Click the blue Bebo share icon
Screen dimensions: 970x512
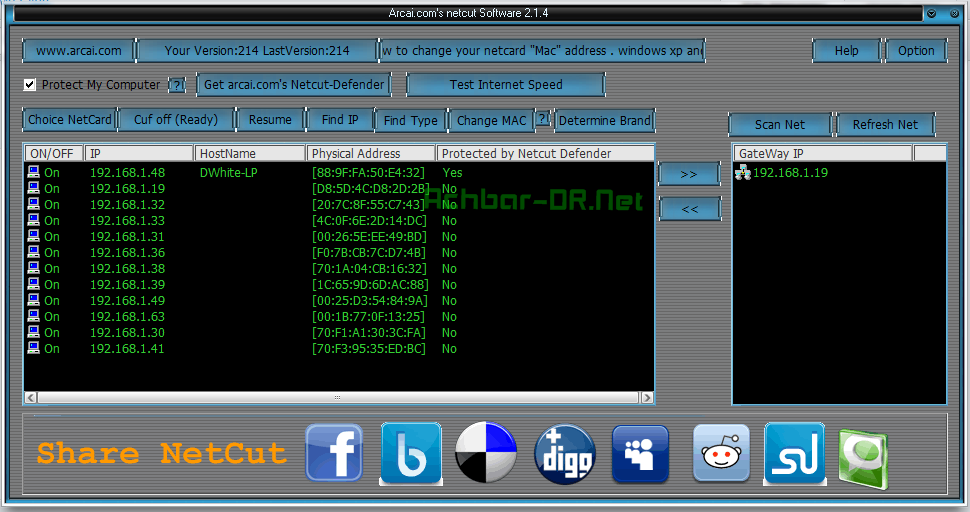(411, 453)
